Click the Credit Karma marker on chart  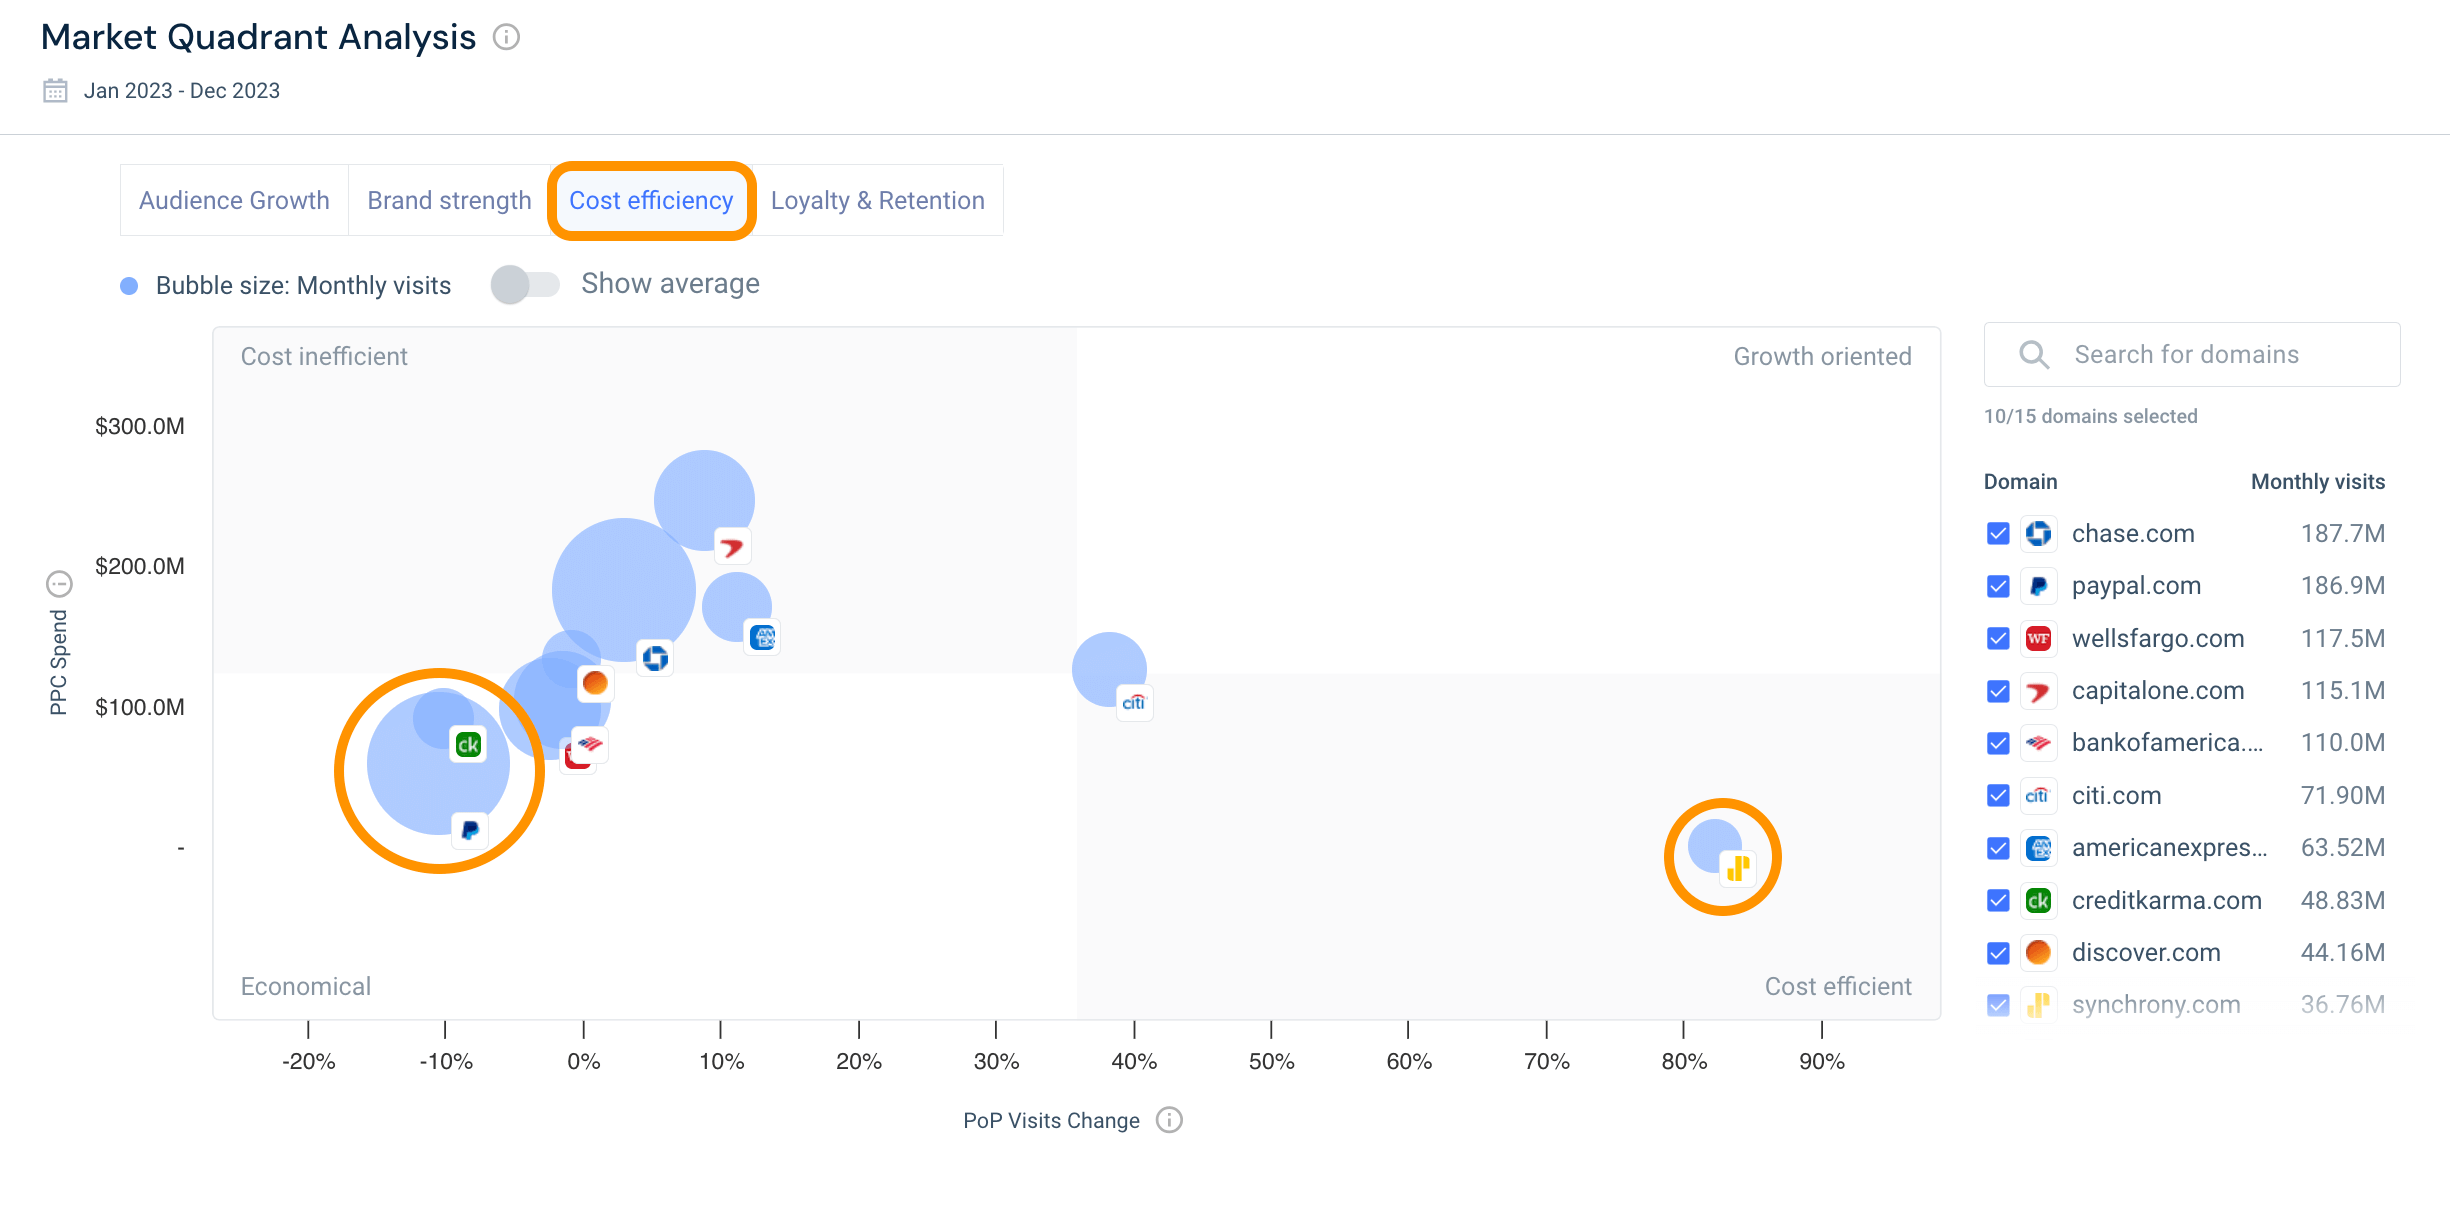(x=468, y=745)
